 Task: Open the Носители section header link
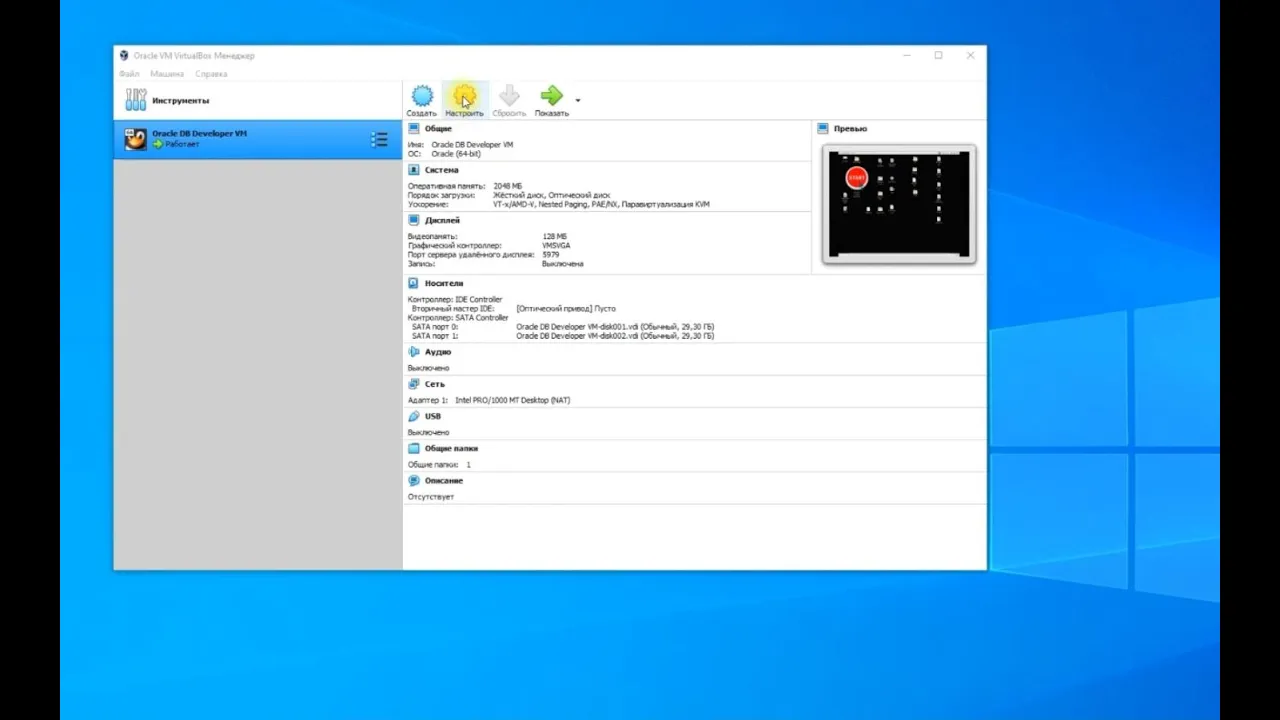pos(444,284)
